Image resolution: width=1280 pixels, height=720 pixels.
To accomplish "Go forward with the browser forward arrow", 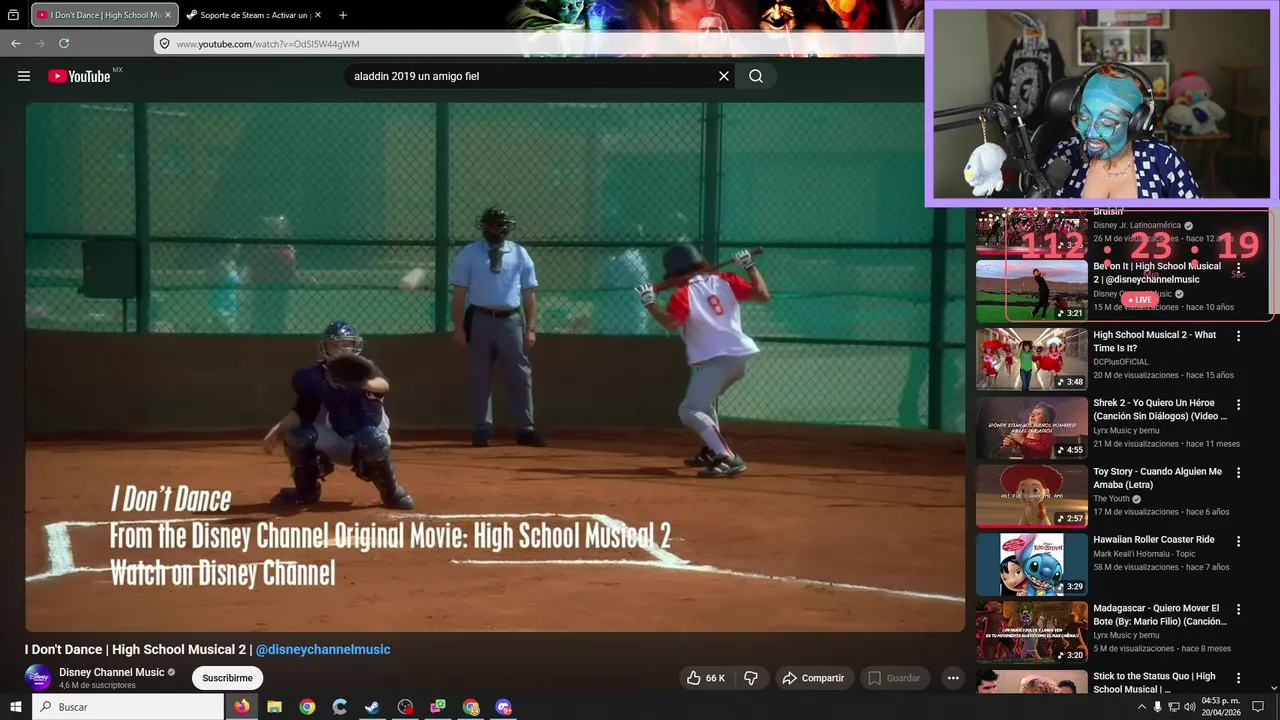I will pyautogui.click(x=40, y=43).
